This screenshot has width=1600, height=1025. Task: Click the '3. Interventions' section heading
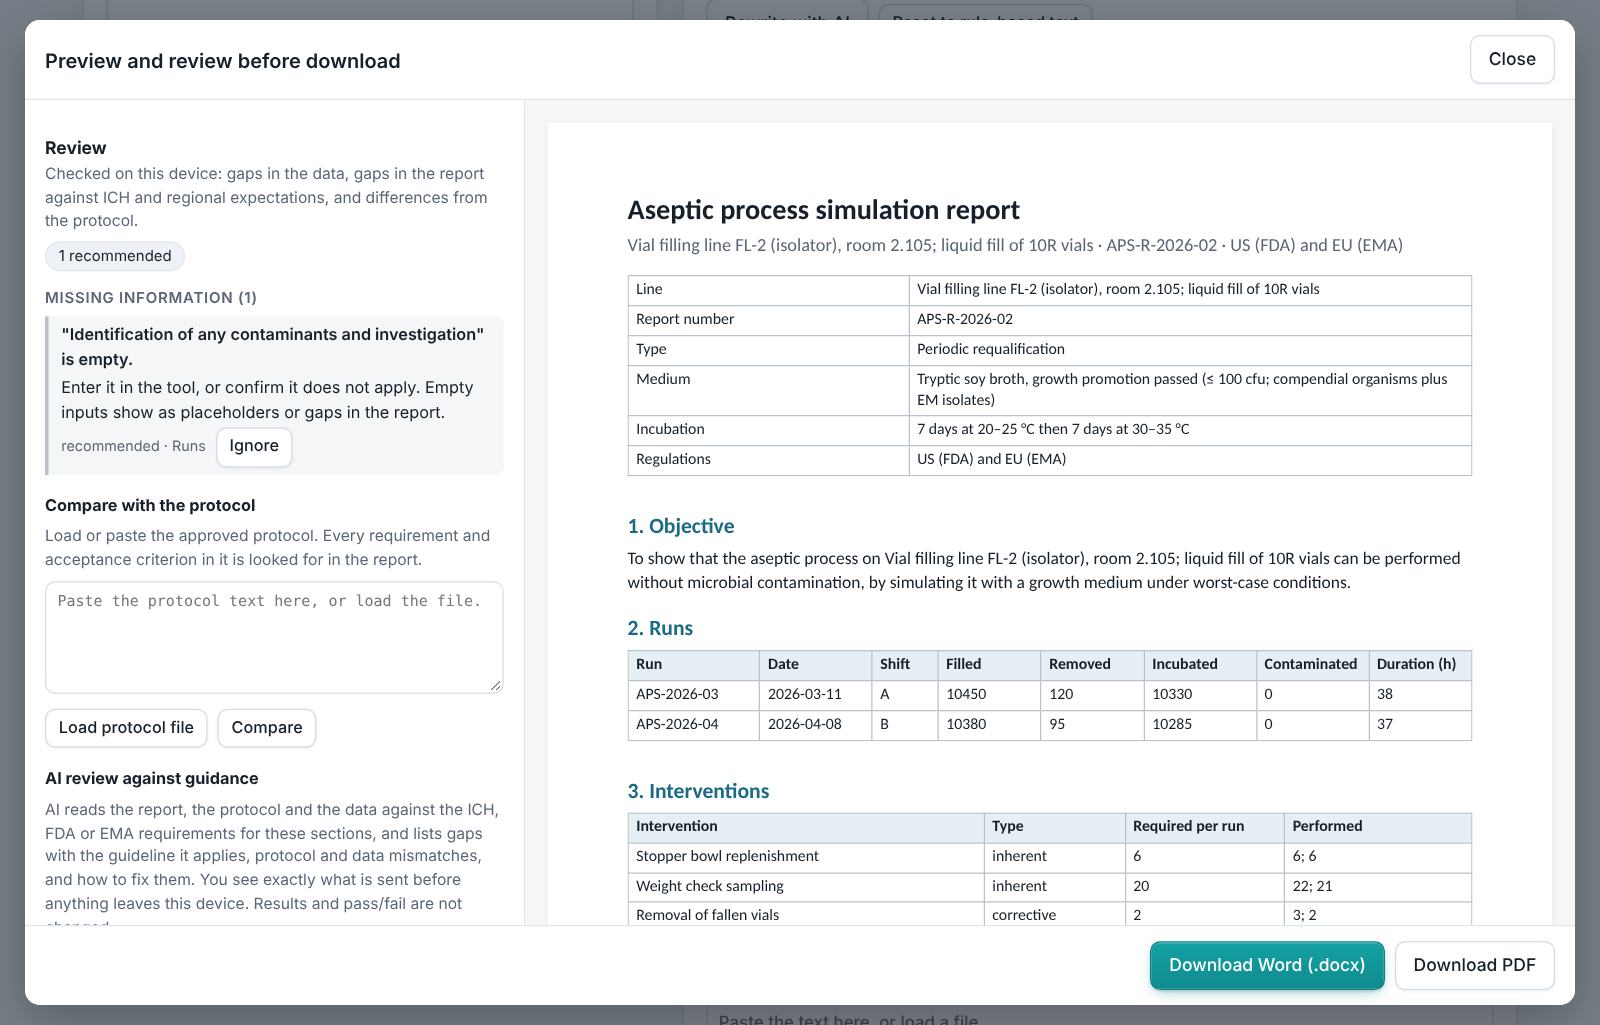point(698,791)
